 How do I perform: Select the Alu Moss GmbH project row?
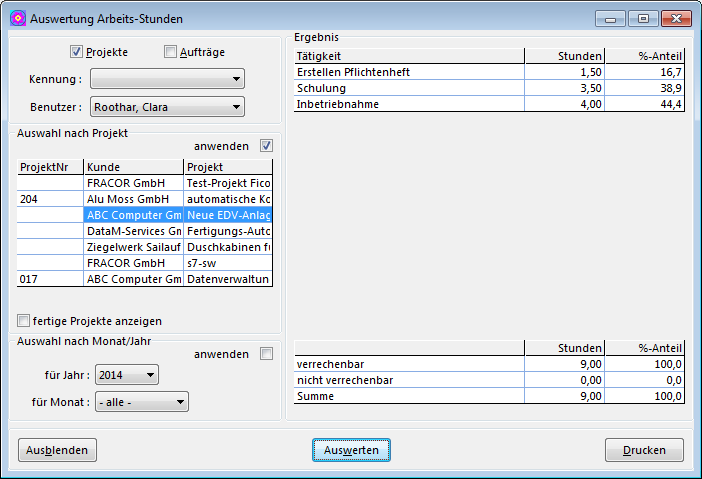tap(133, 200)
